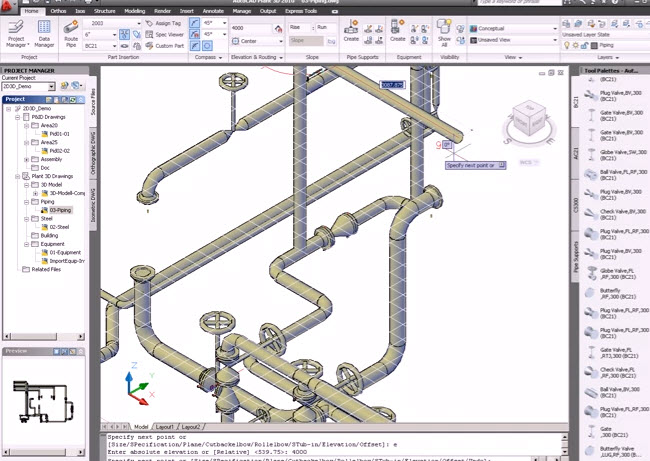Open the upper 45° compass angle dropdown
Screen dimensions: 650x461
[214, 23]
